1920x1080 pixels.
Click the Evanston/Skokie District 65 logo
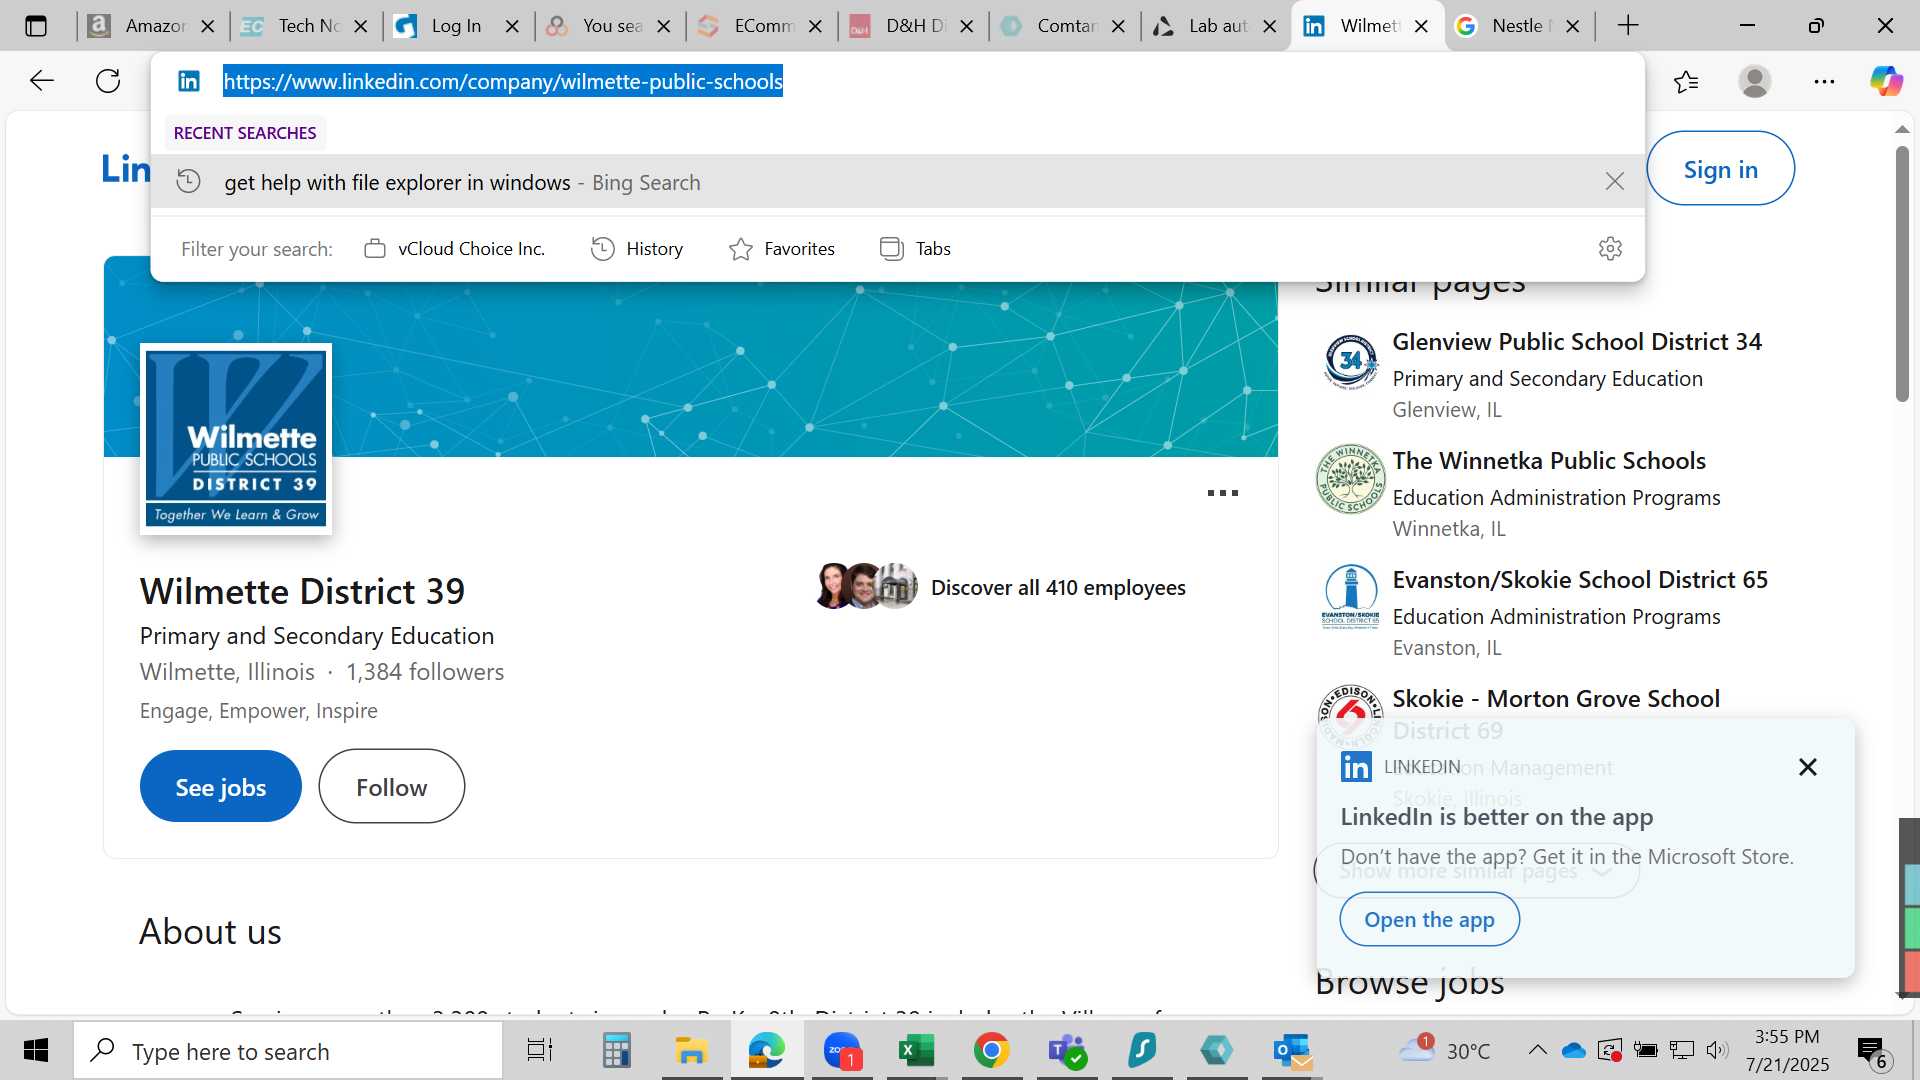(x=1350, y=597)
